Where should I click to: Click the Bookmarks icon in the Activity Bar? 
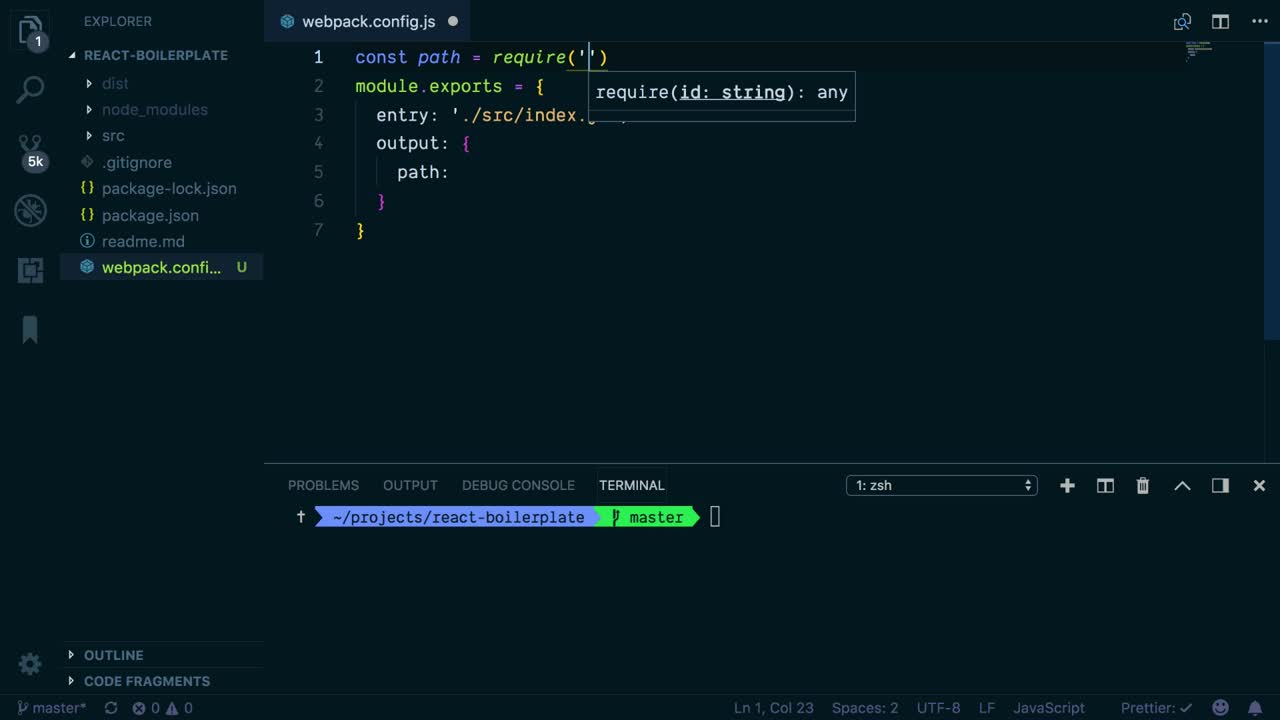pos(29,330)
